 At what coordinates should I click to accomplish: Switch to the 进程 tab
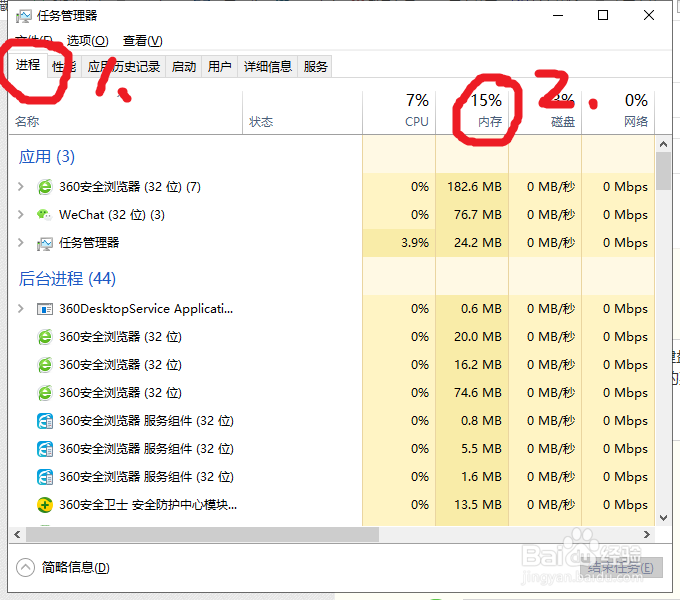tap(28, 65)
